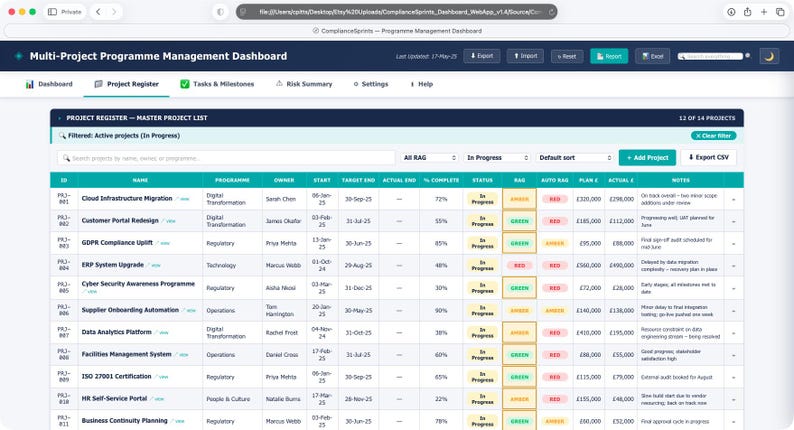Collapse the Project Register panel triangle

[60, 118]
